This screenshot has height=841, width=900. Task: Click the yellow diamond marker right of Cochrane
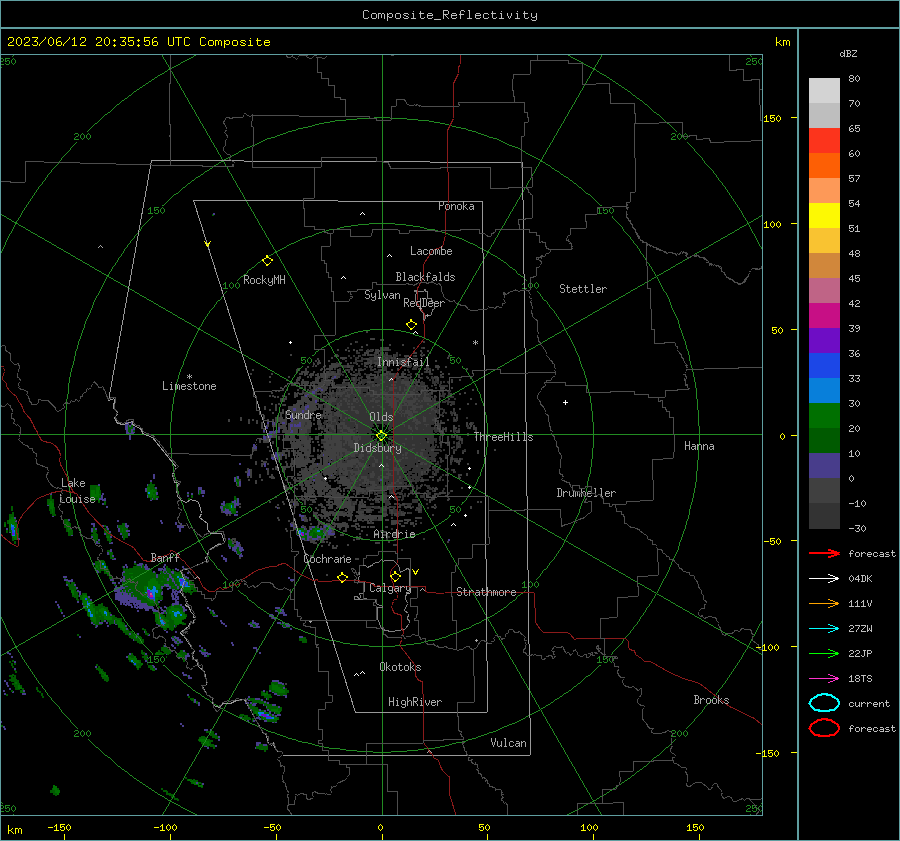[342, 577]
